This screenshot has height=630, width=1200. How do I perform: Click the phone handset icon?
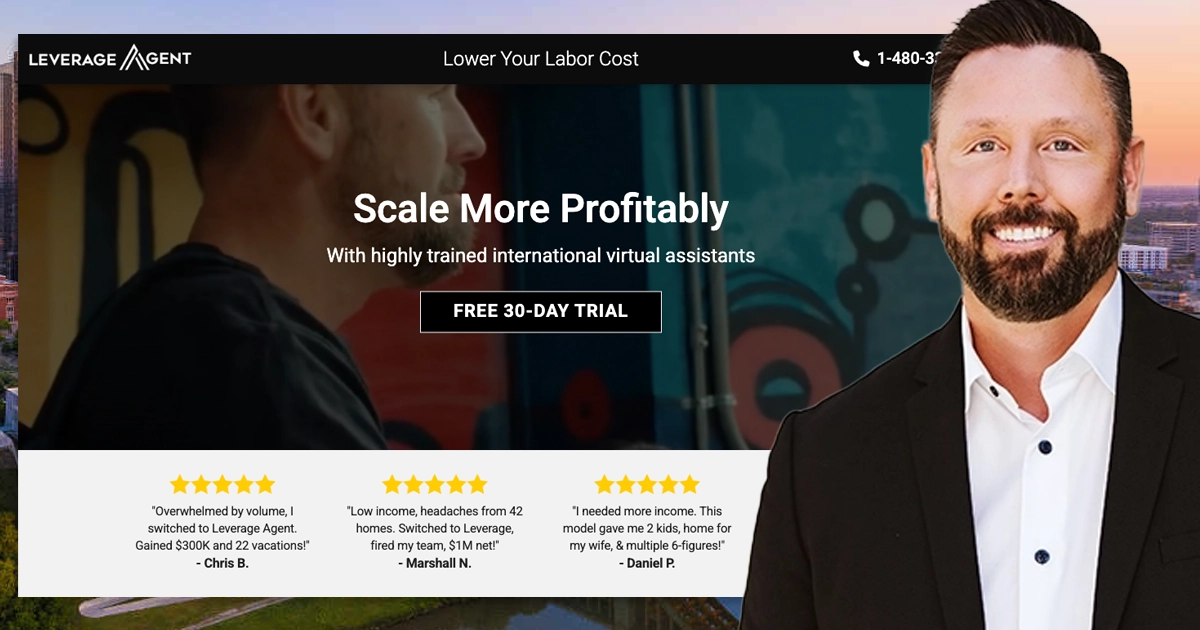pyautogui.click(x=861, y=59)
